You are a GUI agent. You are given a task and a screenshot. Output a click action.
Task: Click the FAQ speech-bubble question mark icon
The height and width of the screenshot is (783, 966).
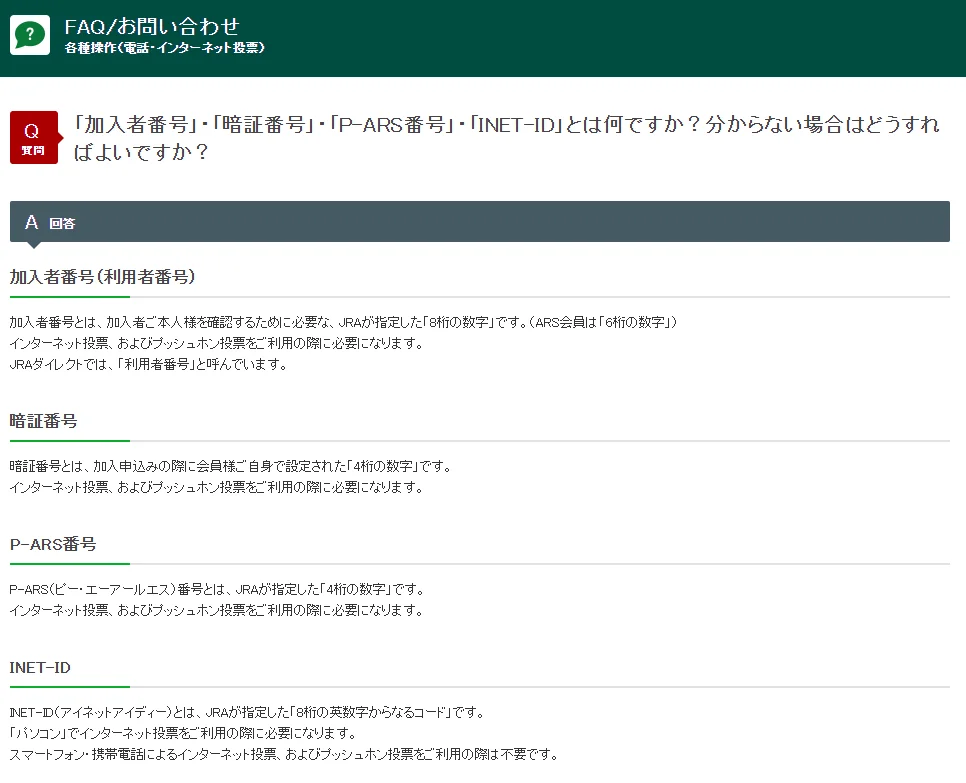pyautogui.click(x=30, y=35)
